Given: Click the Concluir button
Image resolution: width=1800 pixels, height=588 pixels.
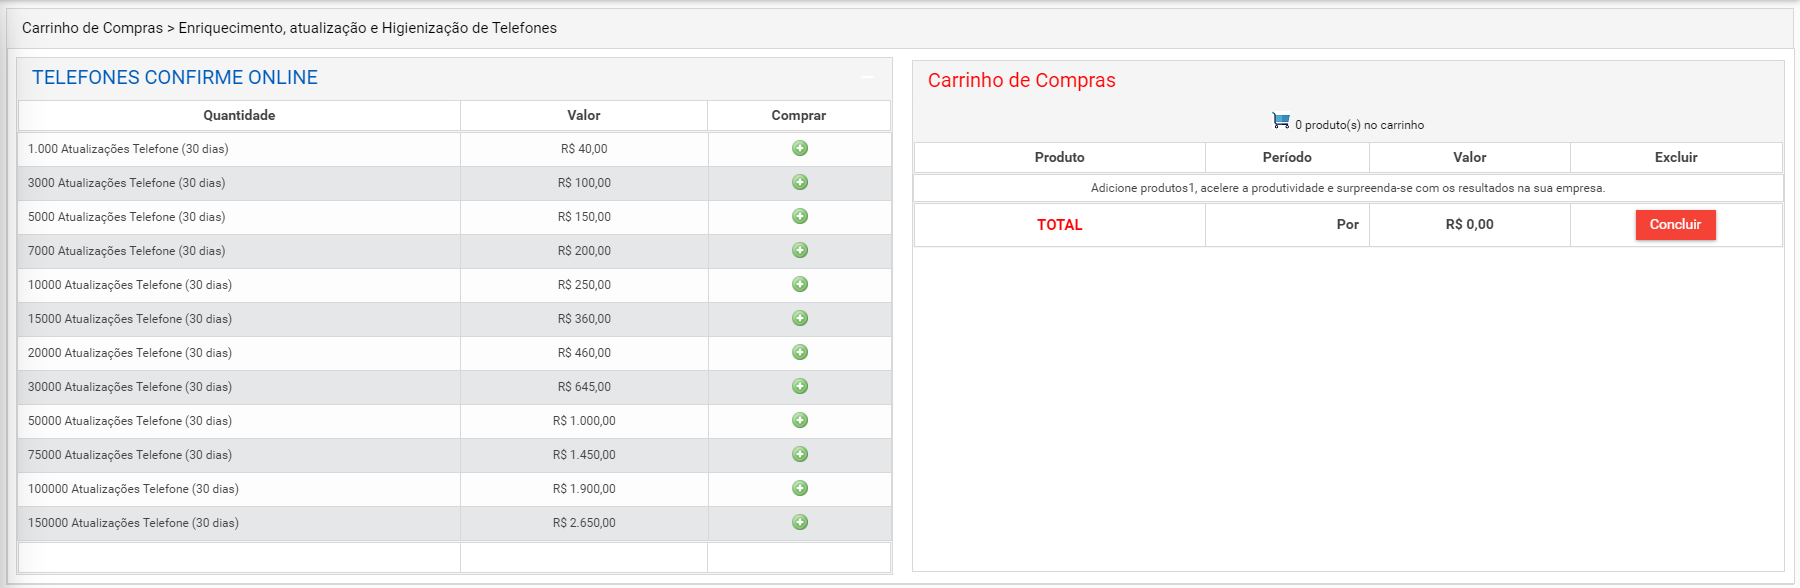Looking at the screenshot, I should point(1675,225).
